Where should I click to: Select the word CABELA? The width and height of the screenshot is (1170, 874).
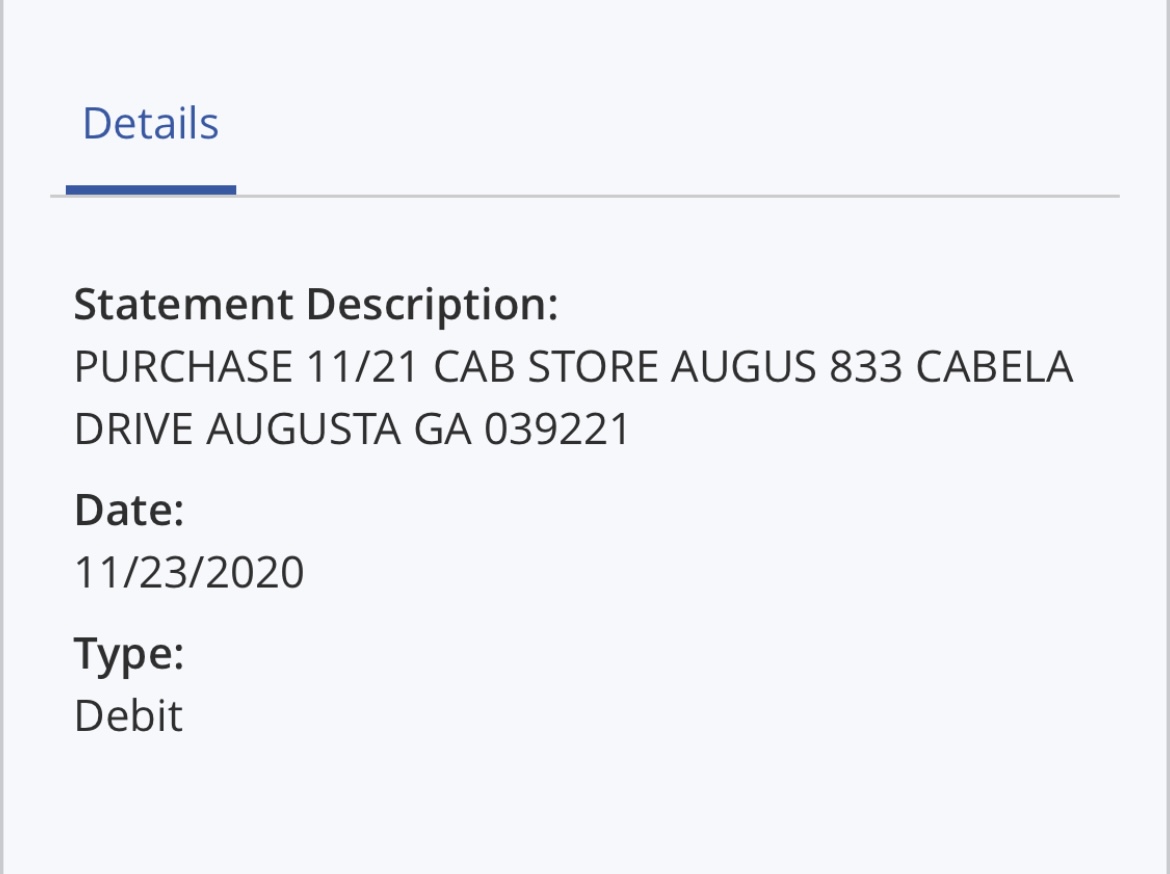coord(994,367)
